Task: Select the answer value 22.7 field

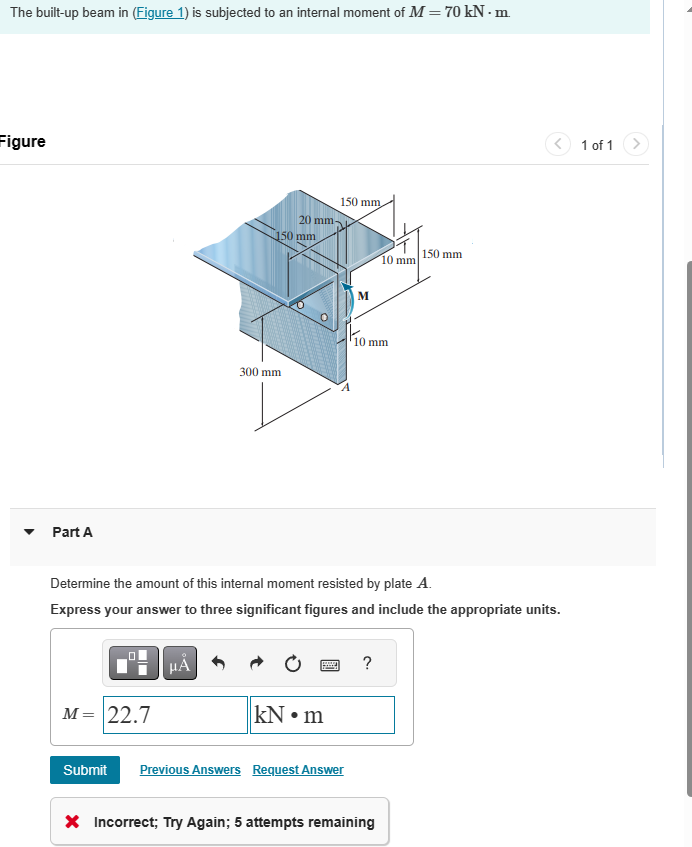Action: (175, 714)
